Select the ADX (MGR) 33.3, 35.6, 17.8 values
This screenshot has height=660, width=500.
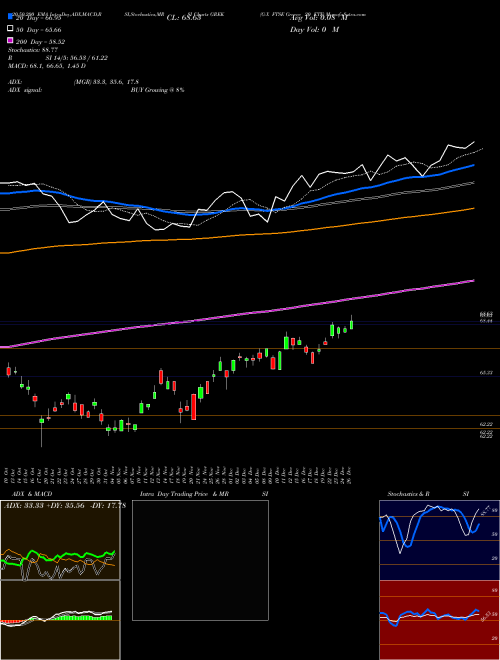point(106,82)
